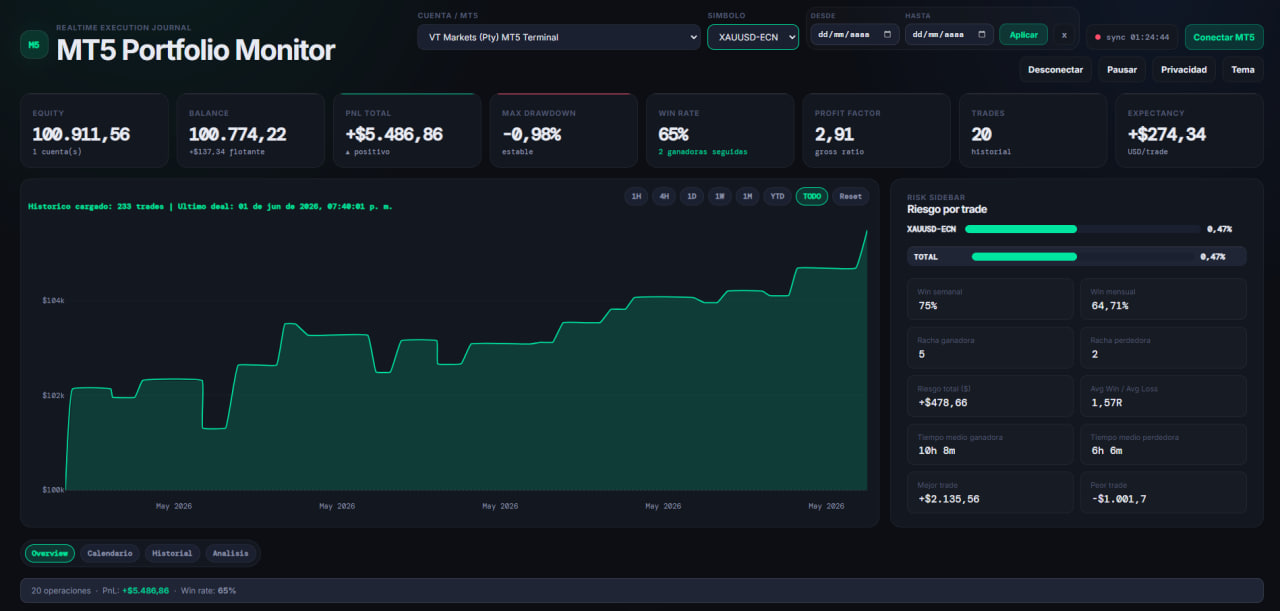Click the Win mensual 64,71% tile
The image size is (1280, 611).
pos(1163,299)
